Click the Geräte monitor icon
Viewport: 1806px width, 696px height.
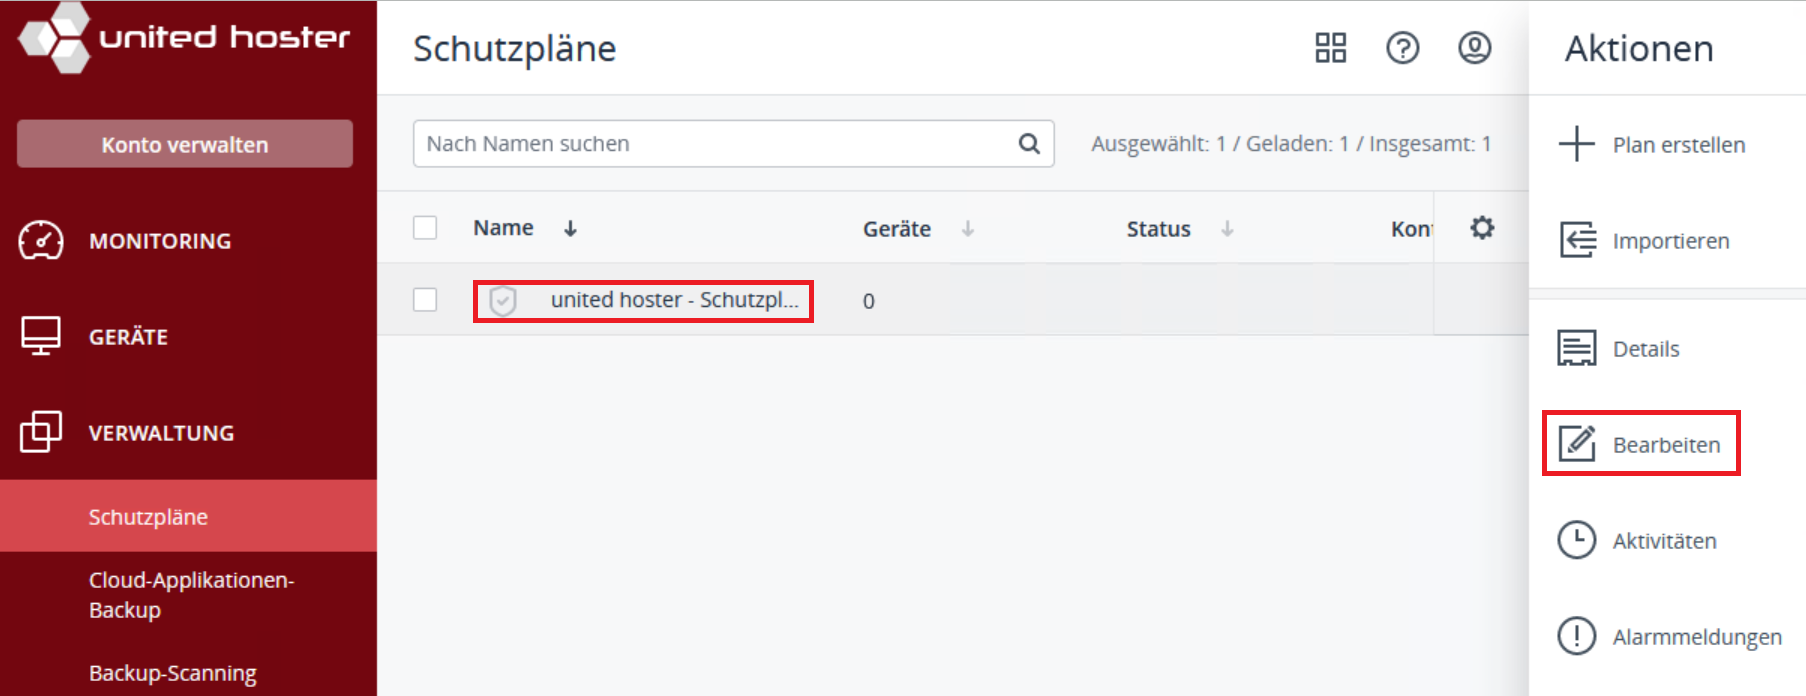point(41,336)
